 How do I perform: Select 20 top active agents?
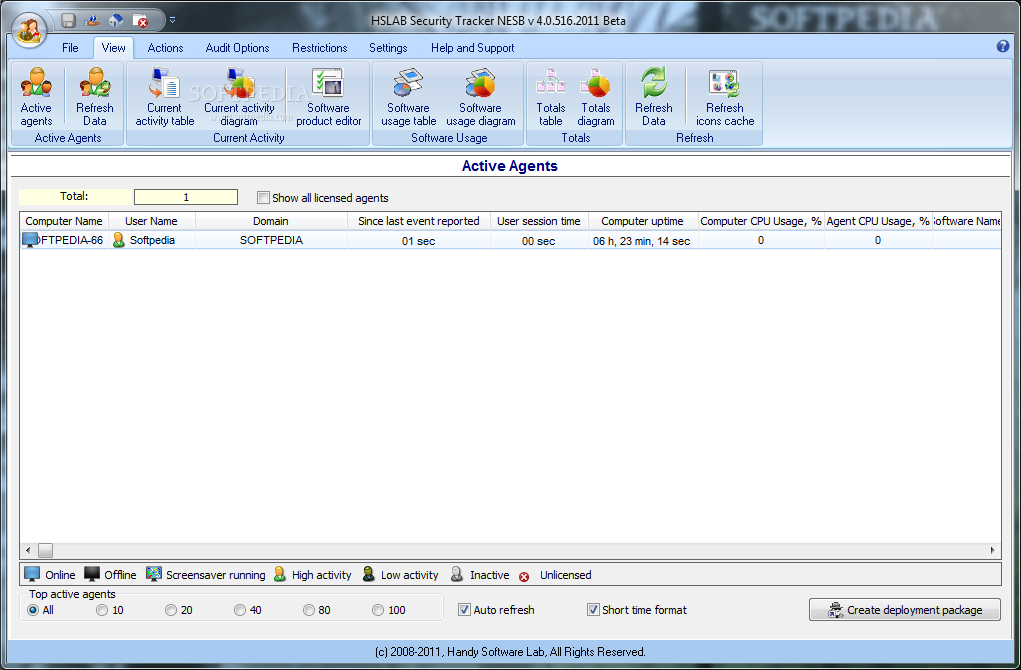(171, 610)
